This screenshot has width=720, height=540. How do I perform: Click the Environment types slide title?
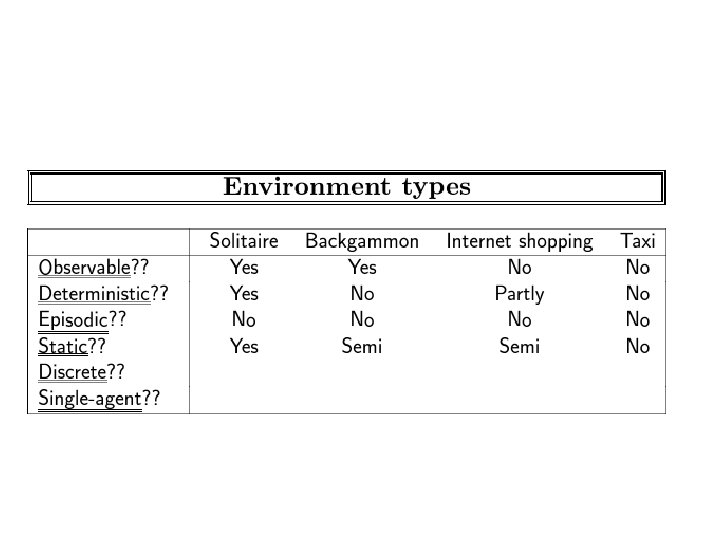346,187
